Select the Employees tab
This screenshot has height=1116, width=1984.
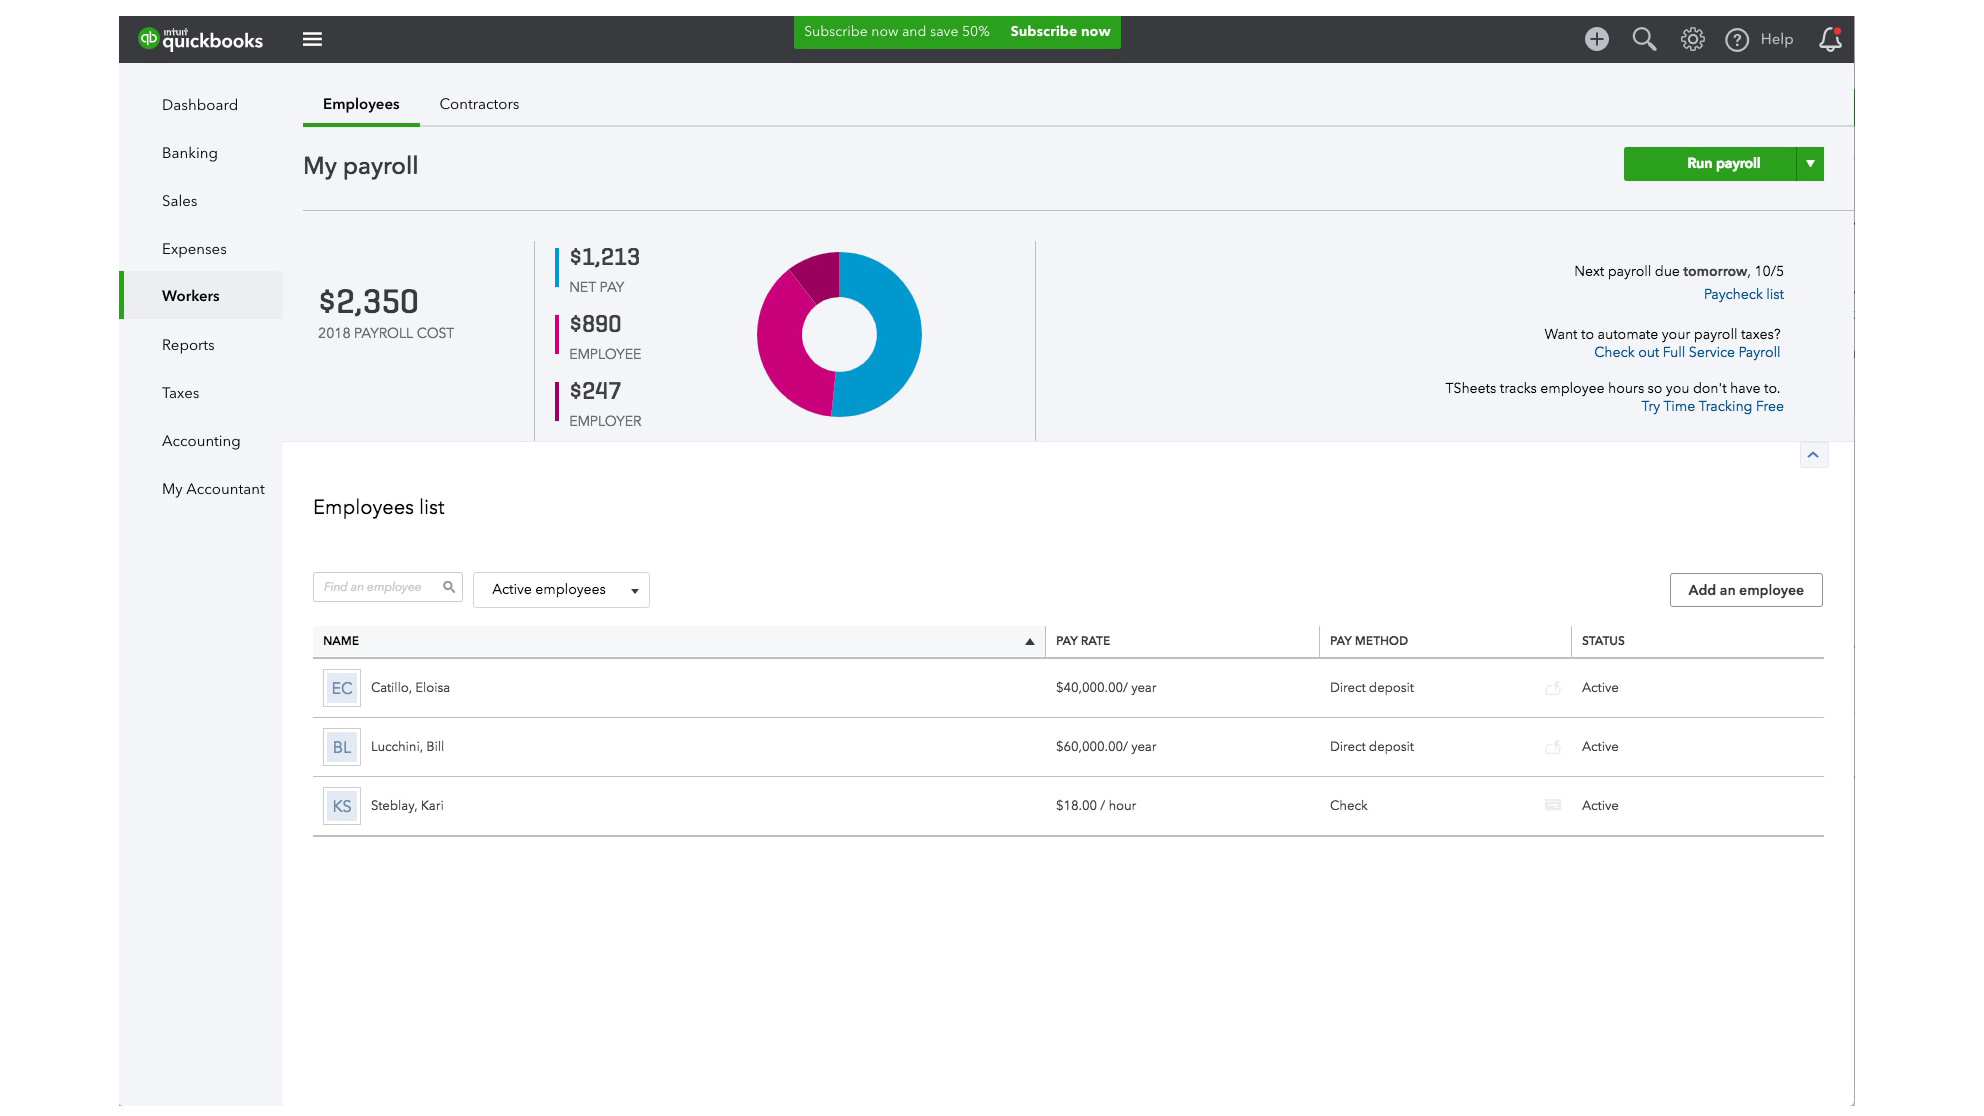(361, 104)
